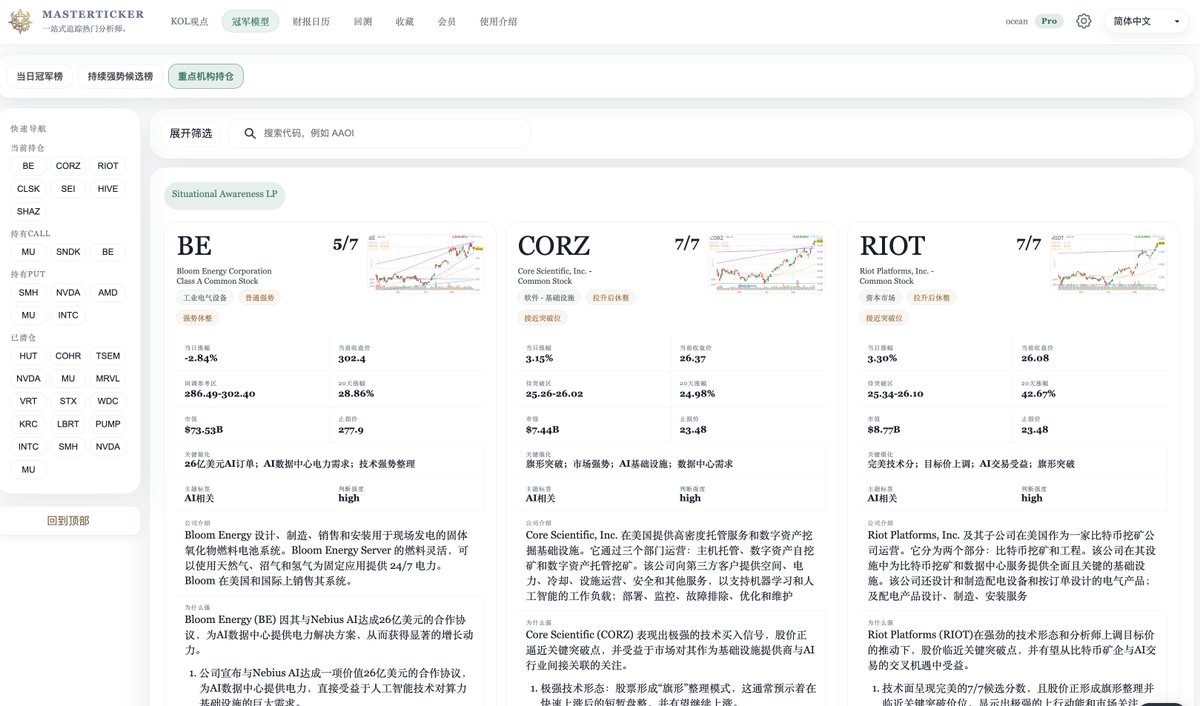Go to 财报日历 page

click(312, 21)
